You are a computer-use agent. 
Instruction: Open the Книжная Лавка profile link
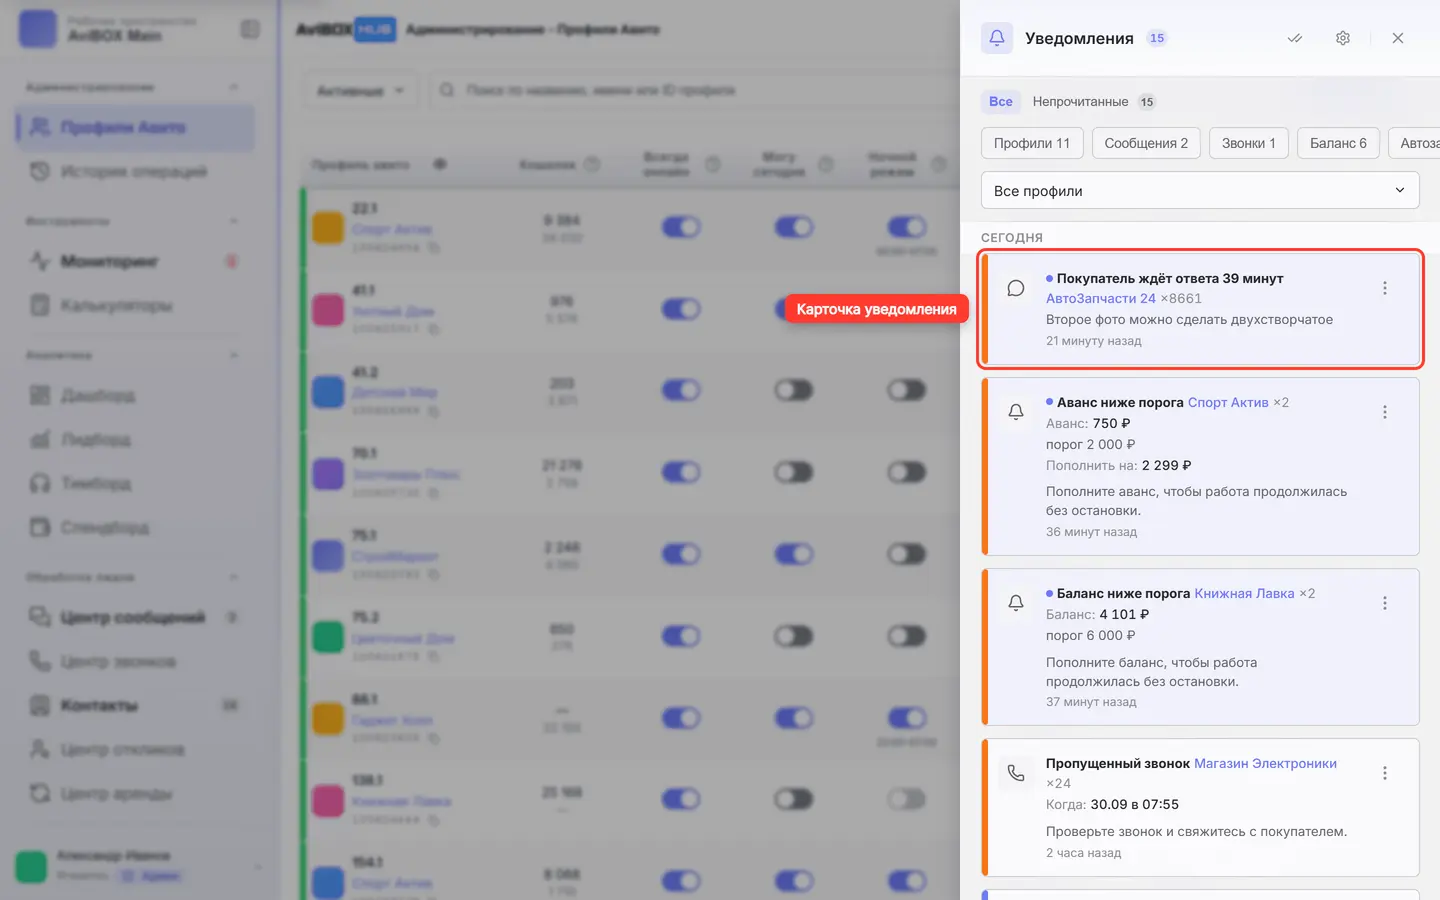coord(1244,593)
